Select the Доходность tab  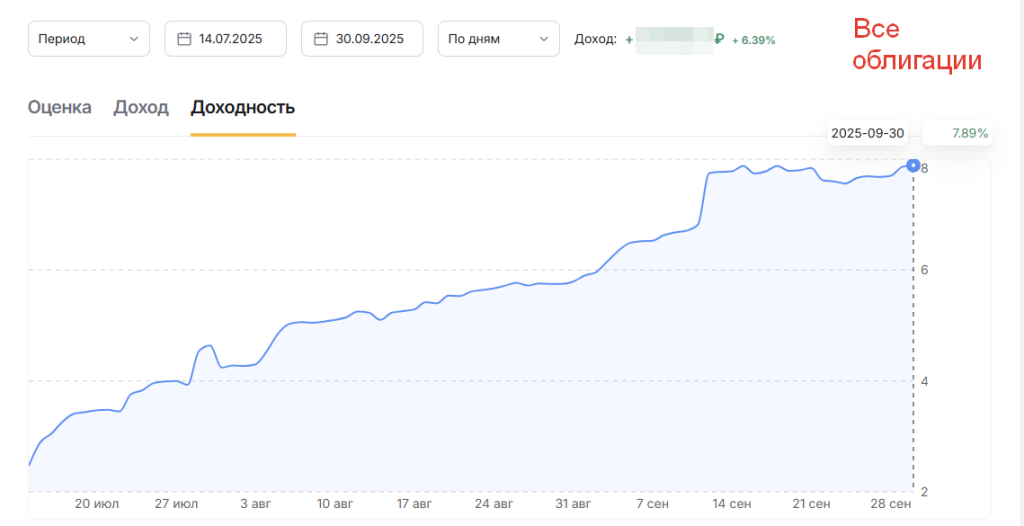(x=243, y=108)
